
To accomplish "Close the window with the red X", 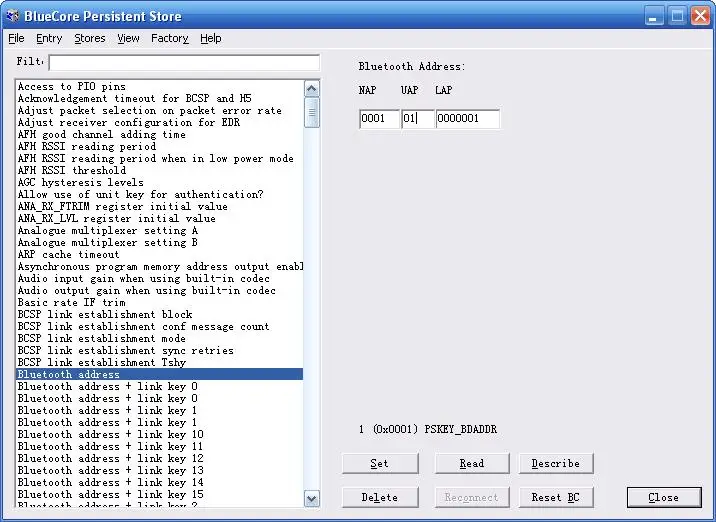I will (700, 17).
